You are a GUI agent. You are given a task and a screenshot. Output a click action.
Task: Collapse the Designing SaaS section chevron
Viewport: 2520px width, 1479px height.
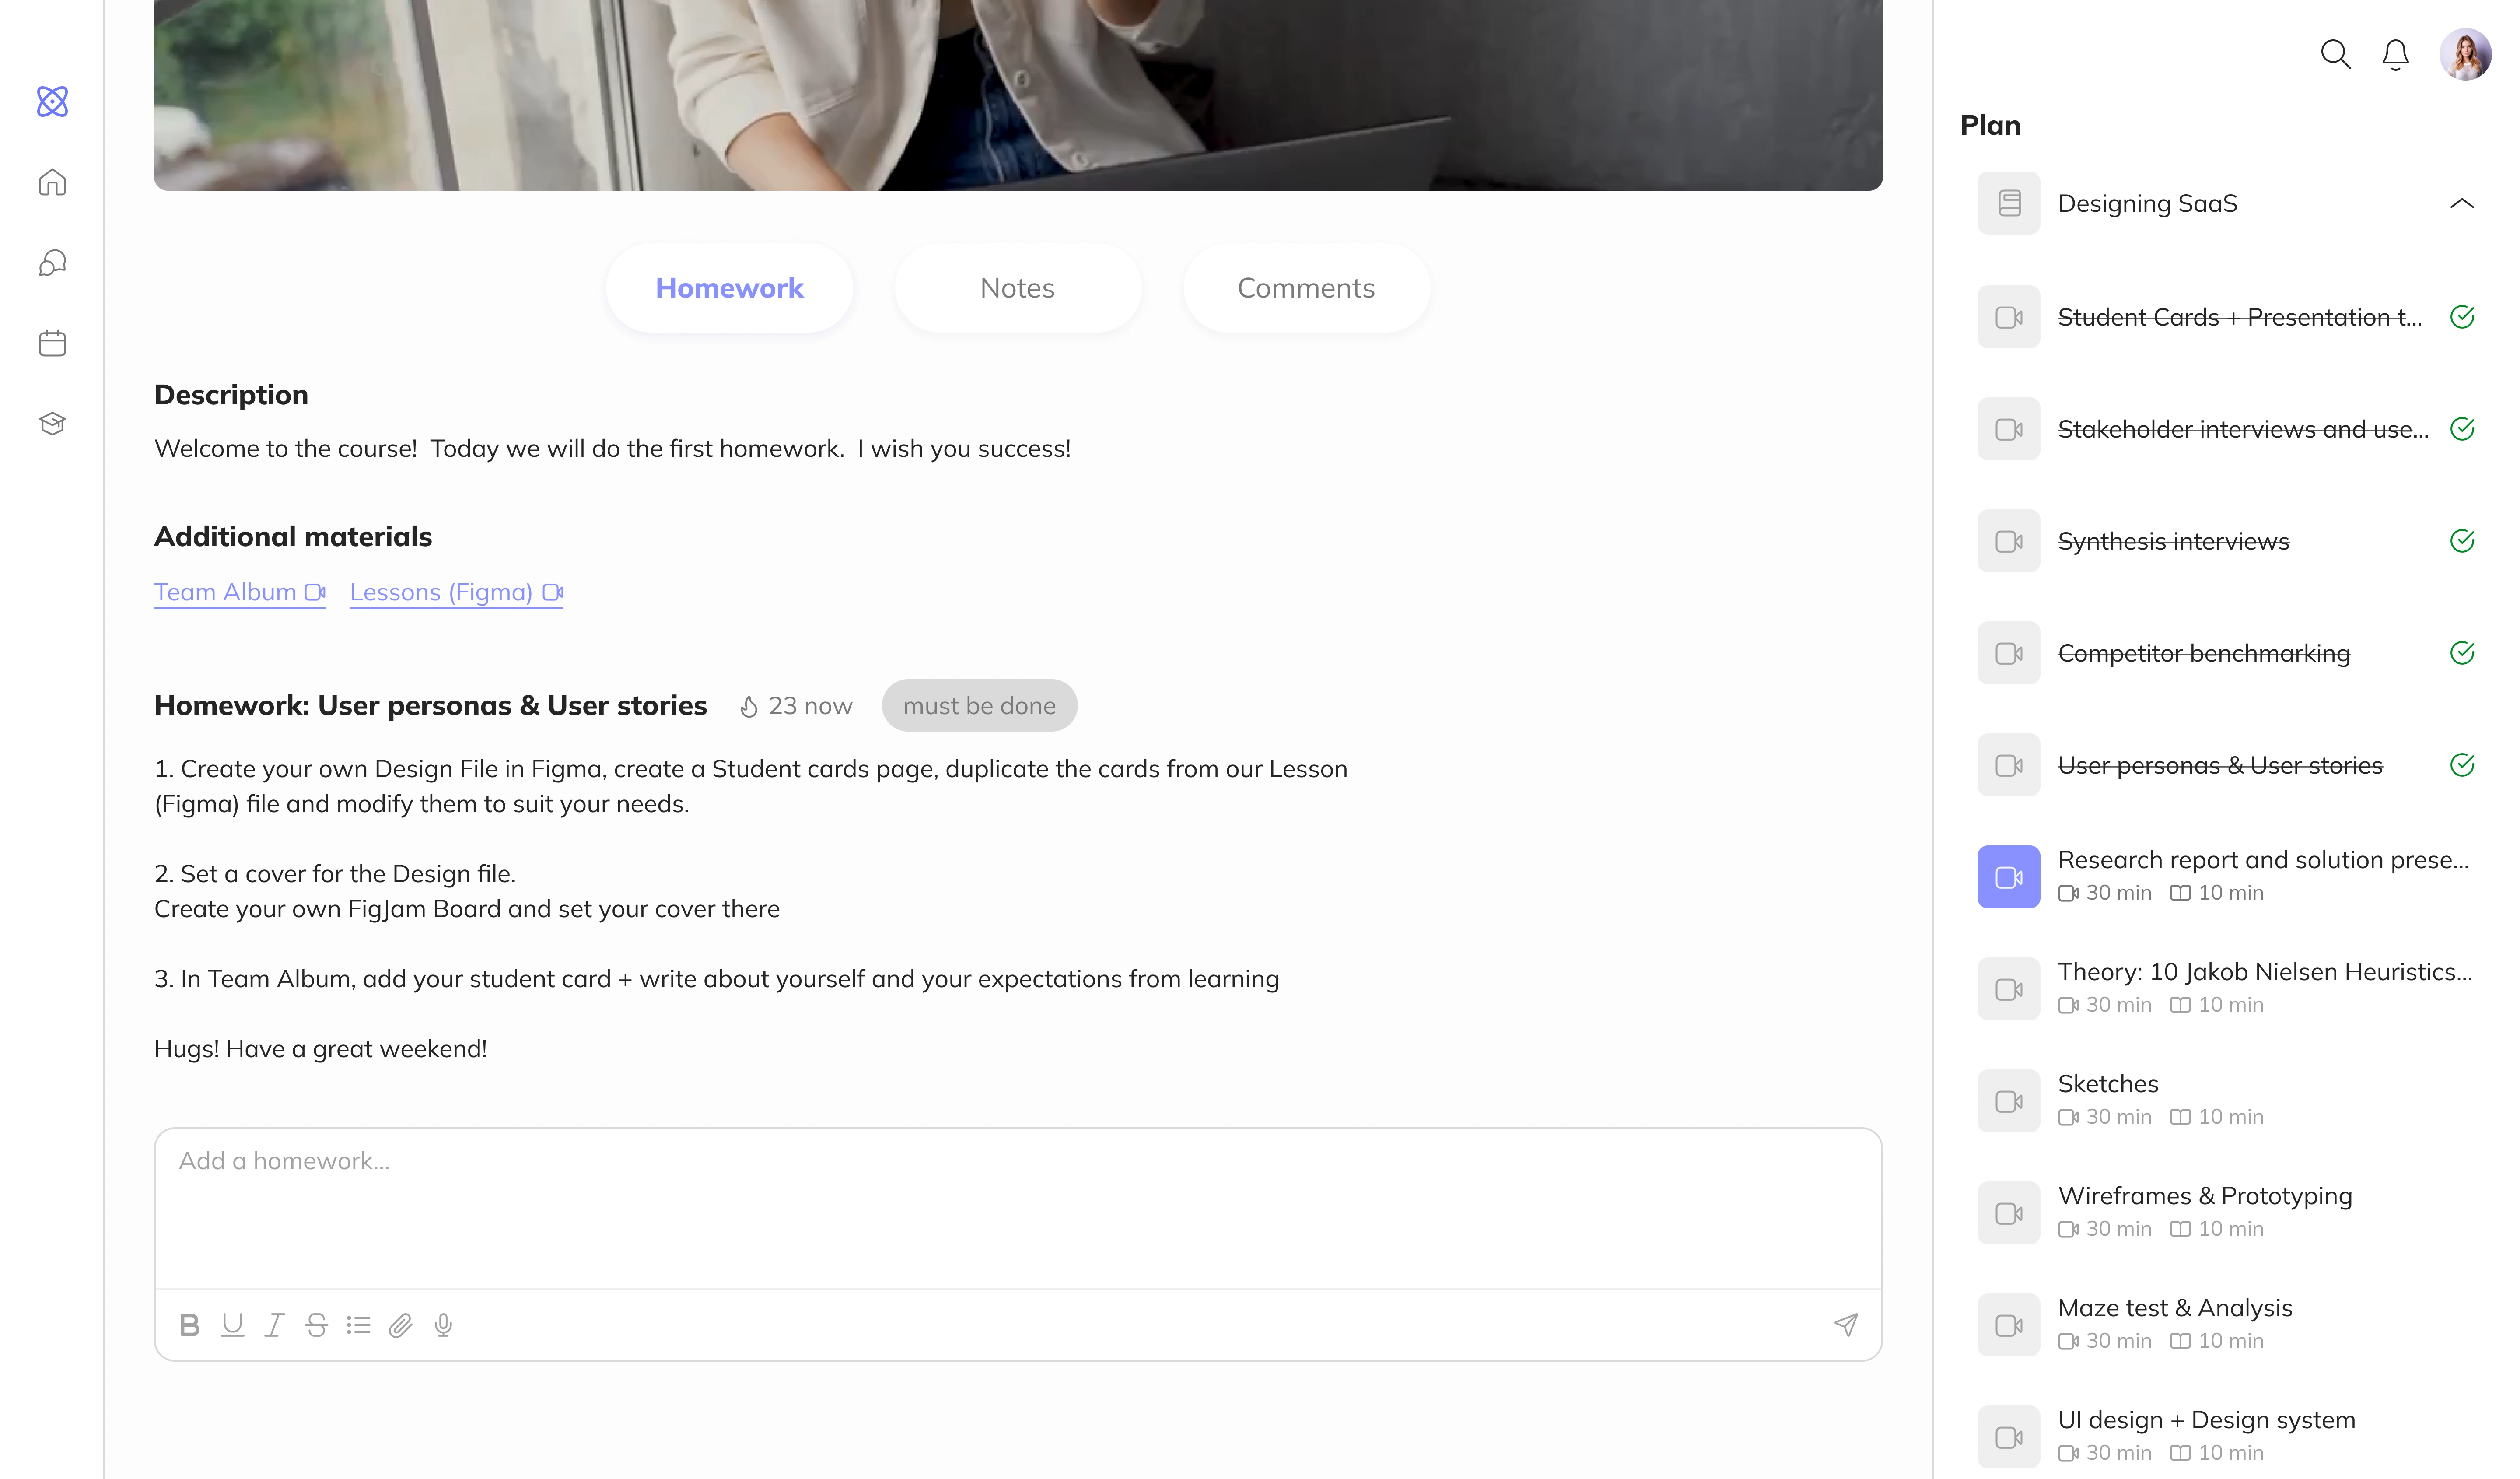point(2461,204)
